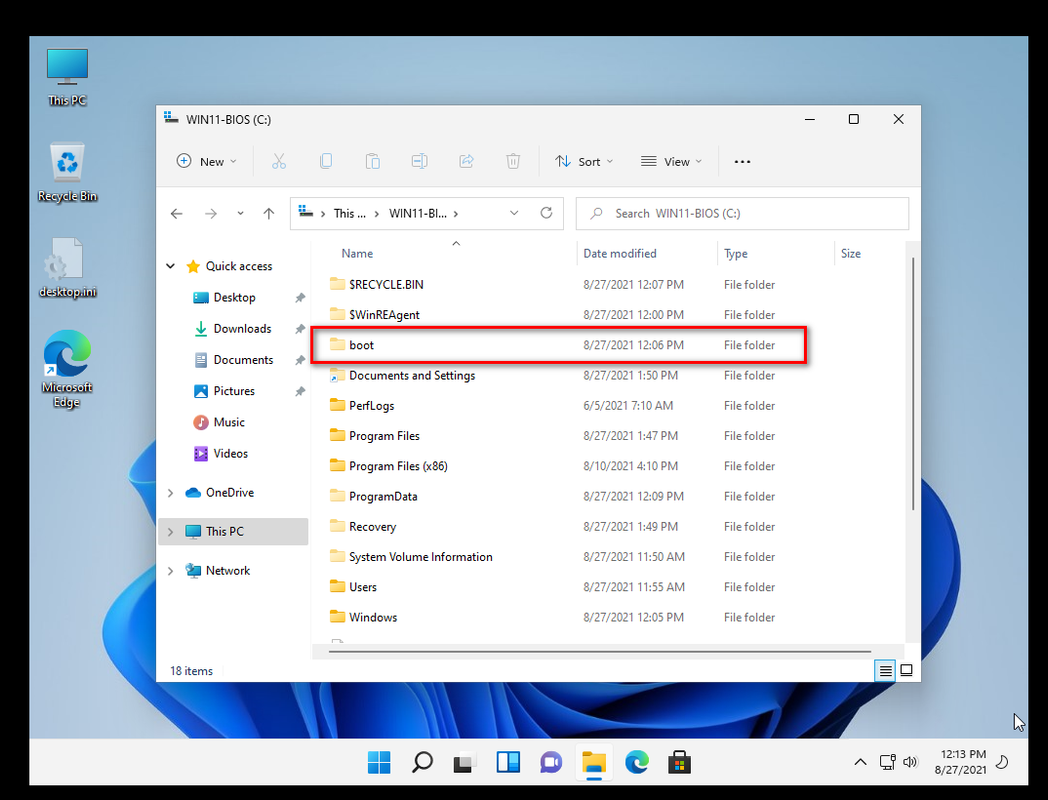Collapse the Quick access tree

point(170,266)
